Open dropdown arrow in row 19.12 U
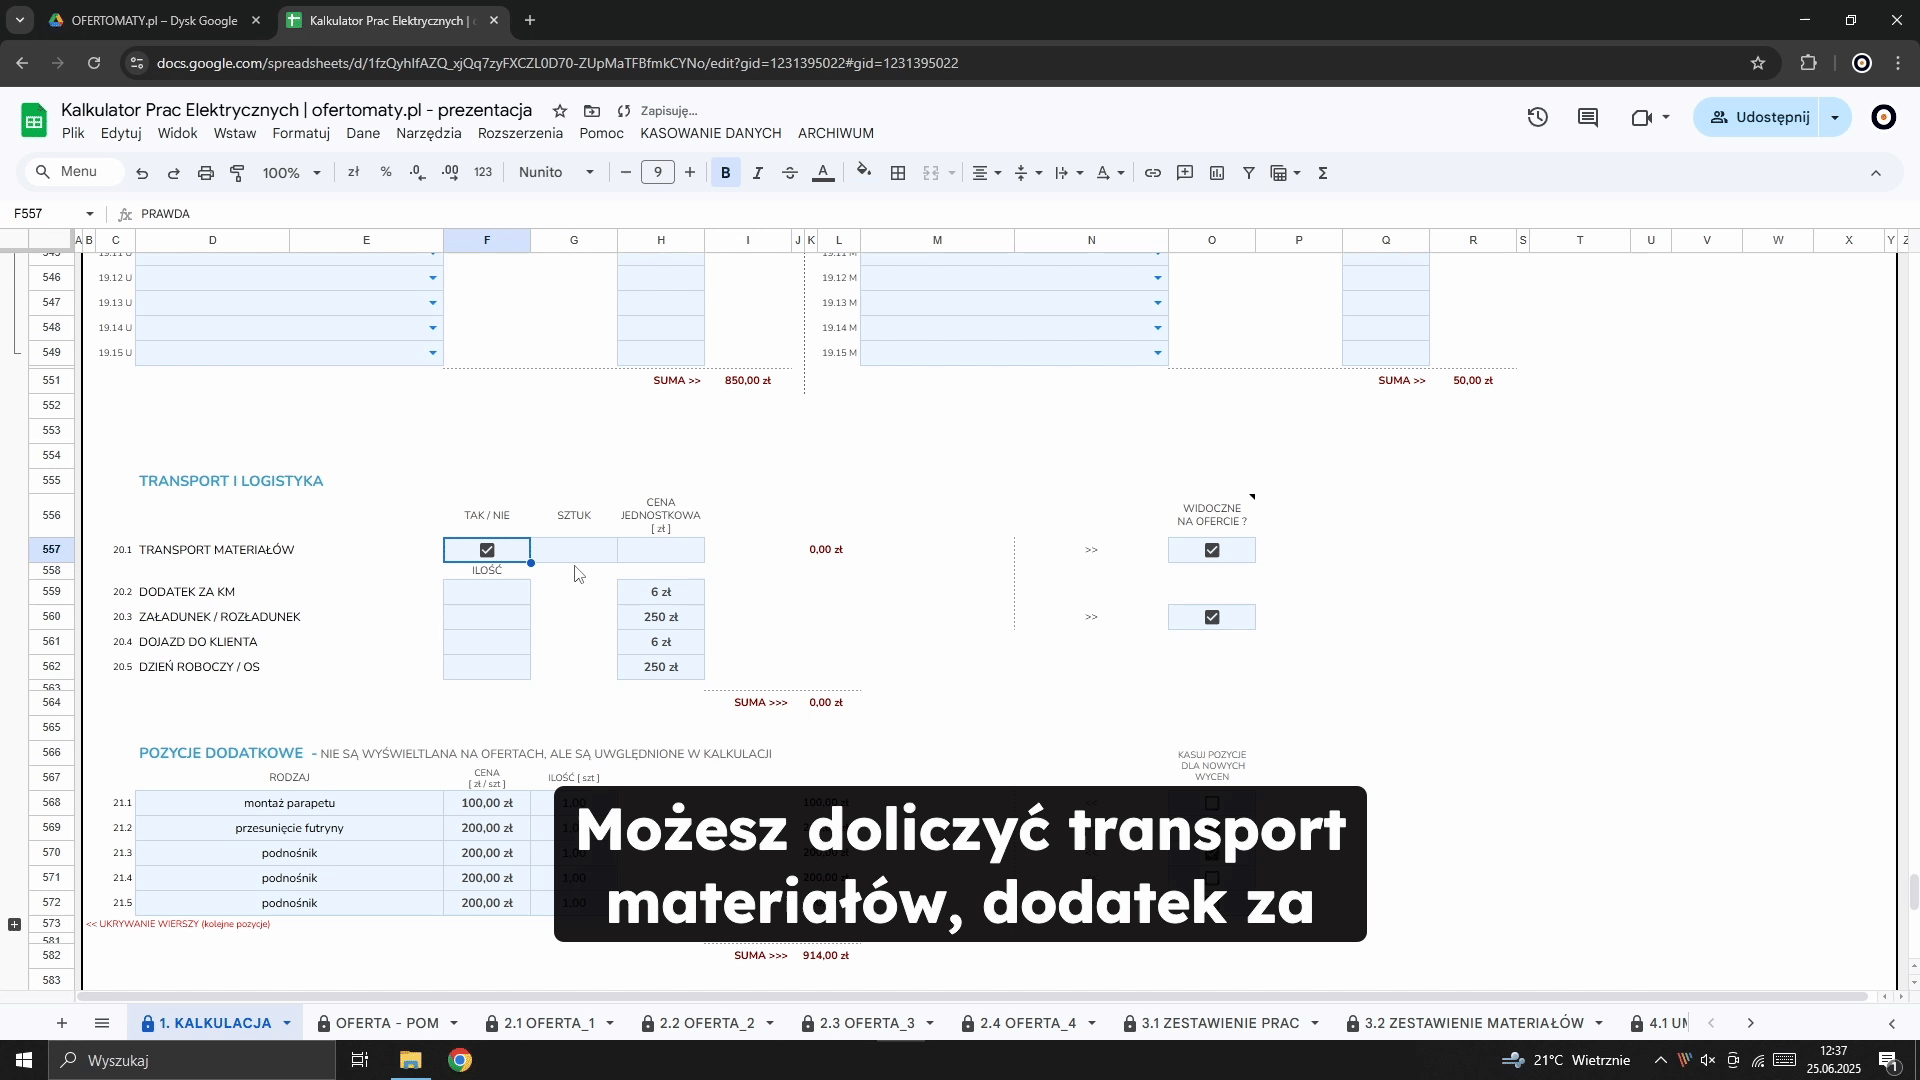 (x=433, y=278)
